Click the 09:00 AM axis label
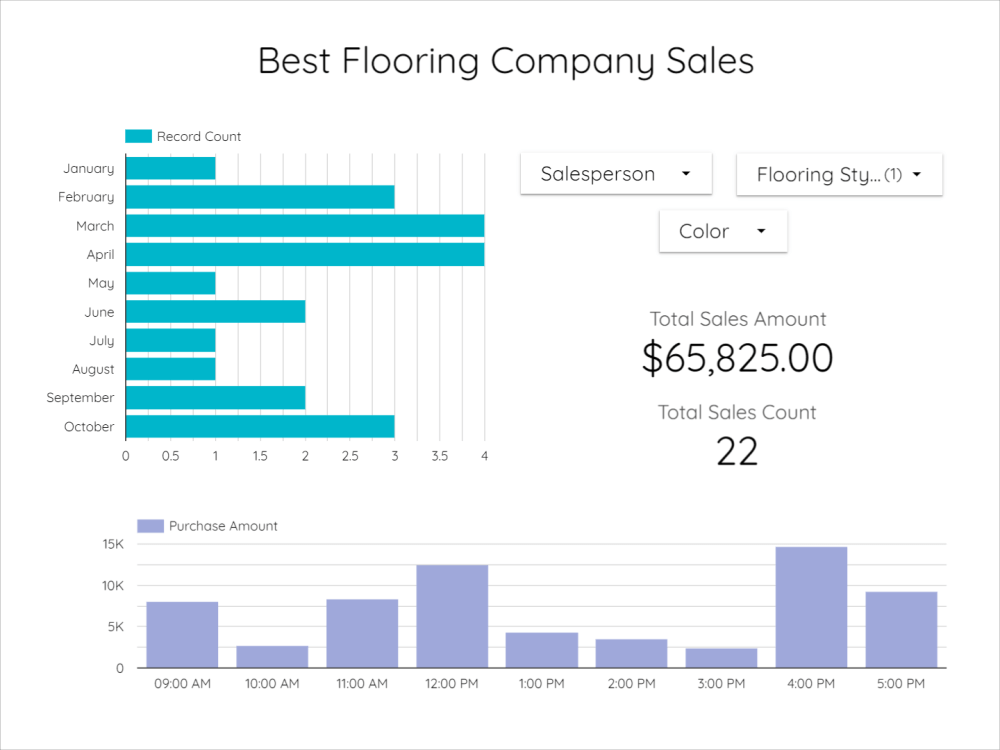 pos(182,683)
